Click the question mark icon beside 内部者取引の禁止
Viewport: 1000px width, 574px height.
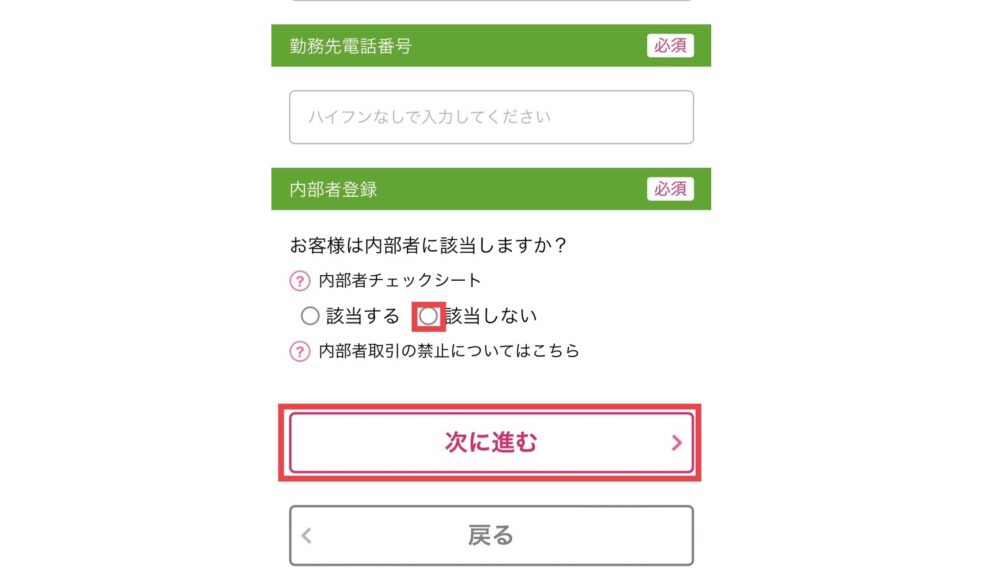tap(300, 351)
